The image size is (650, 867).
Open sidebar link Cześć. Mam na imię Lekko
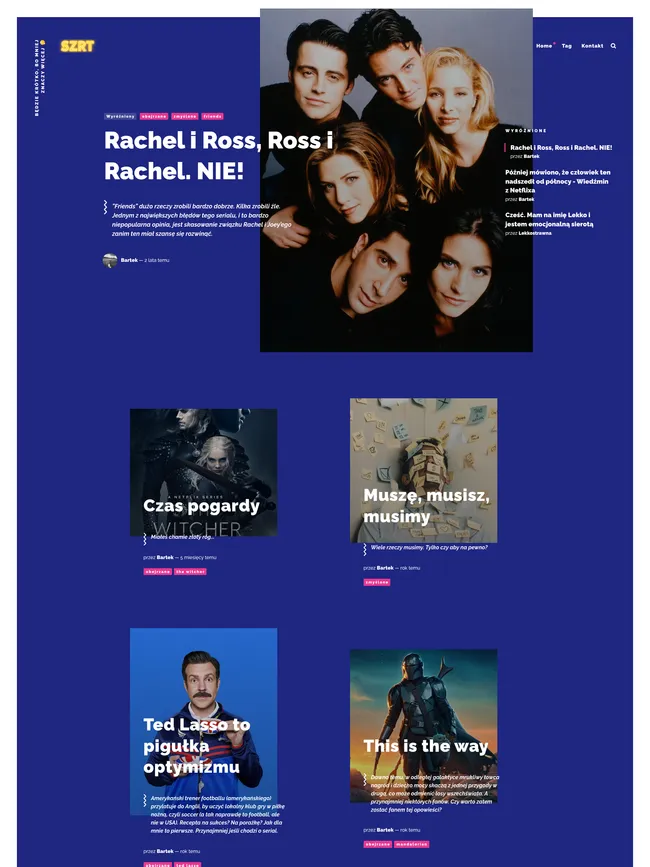coord(549,220)
